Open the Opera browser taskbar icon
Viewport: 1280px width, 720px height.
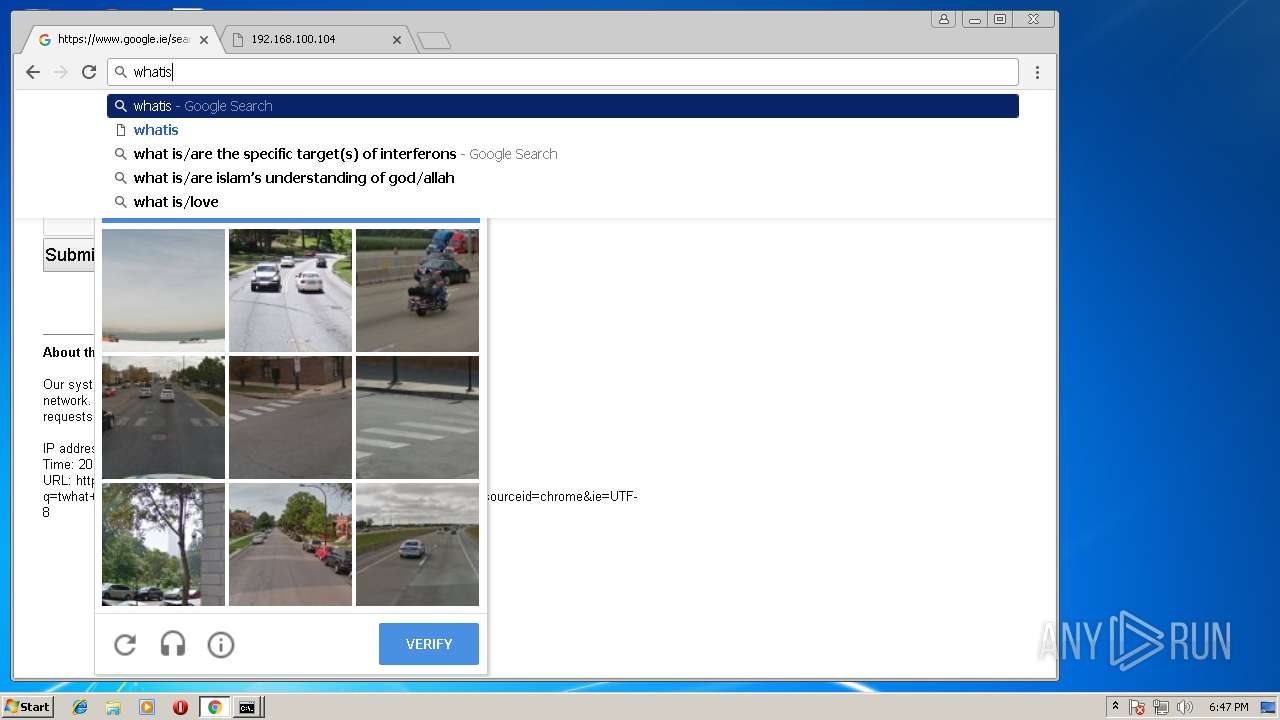coord(180,707)
